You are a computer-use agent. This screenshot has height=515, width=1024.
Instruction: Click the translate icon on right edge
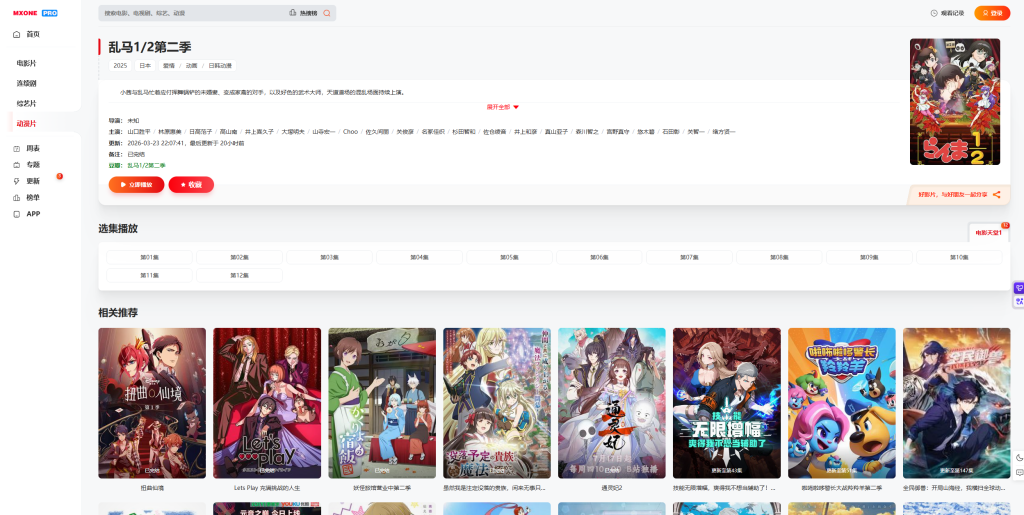click(1019, 301)
